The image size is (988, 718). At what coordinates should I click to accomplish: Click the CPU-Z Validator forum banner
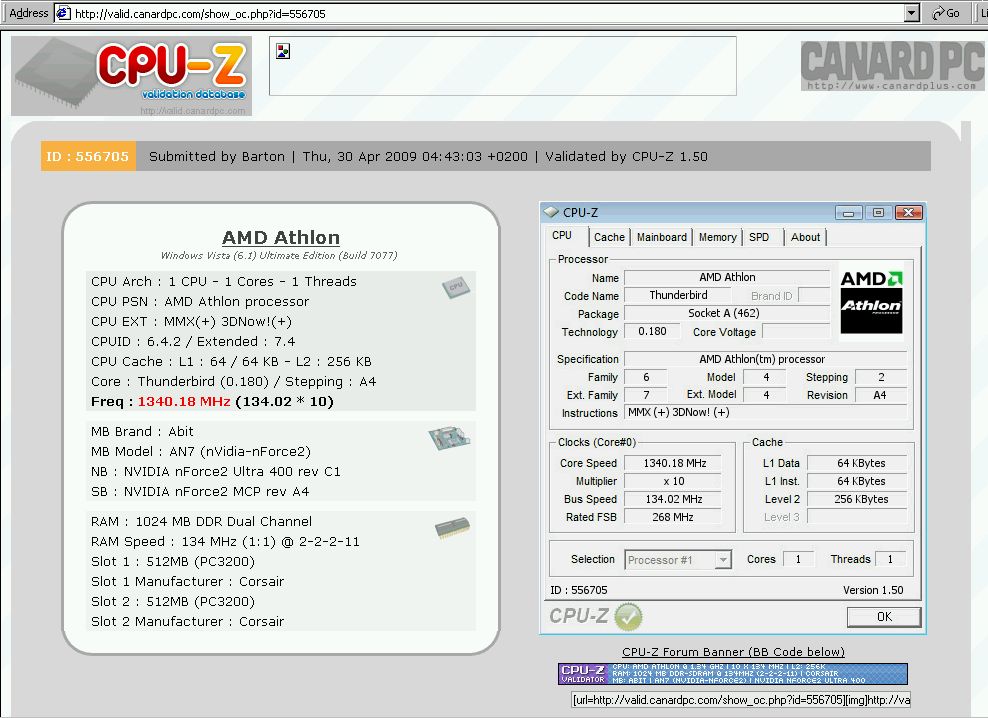point(733,674)
